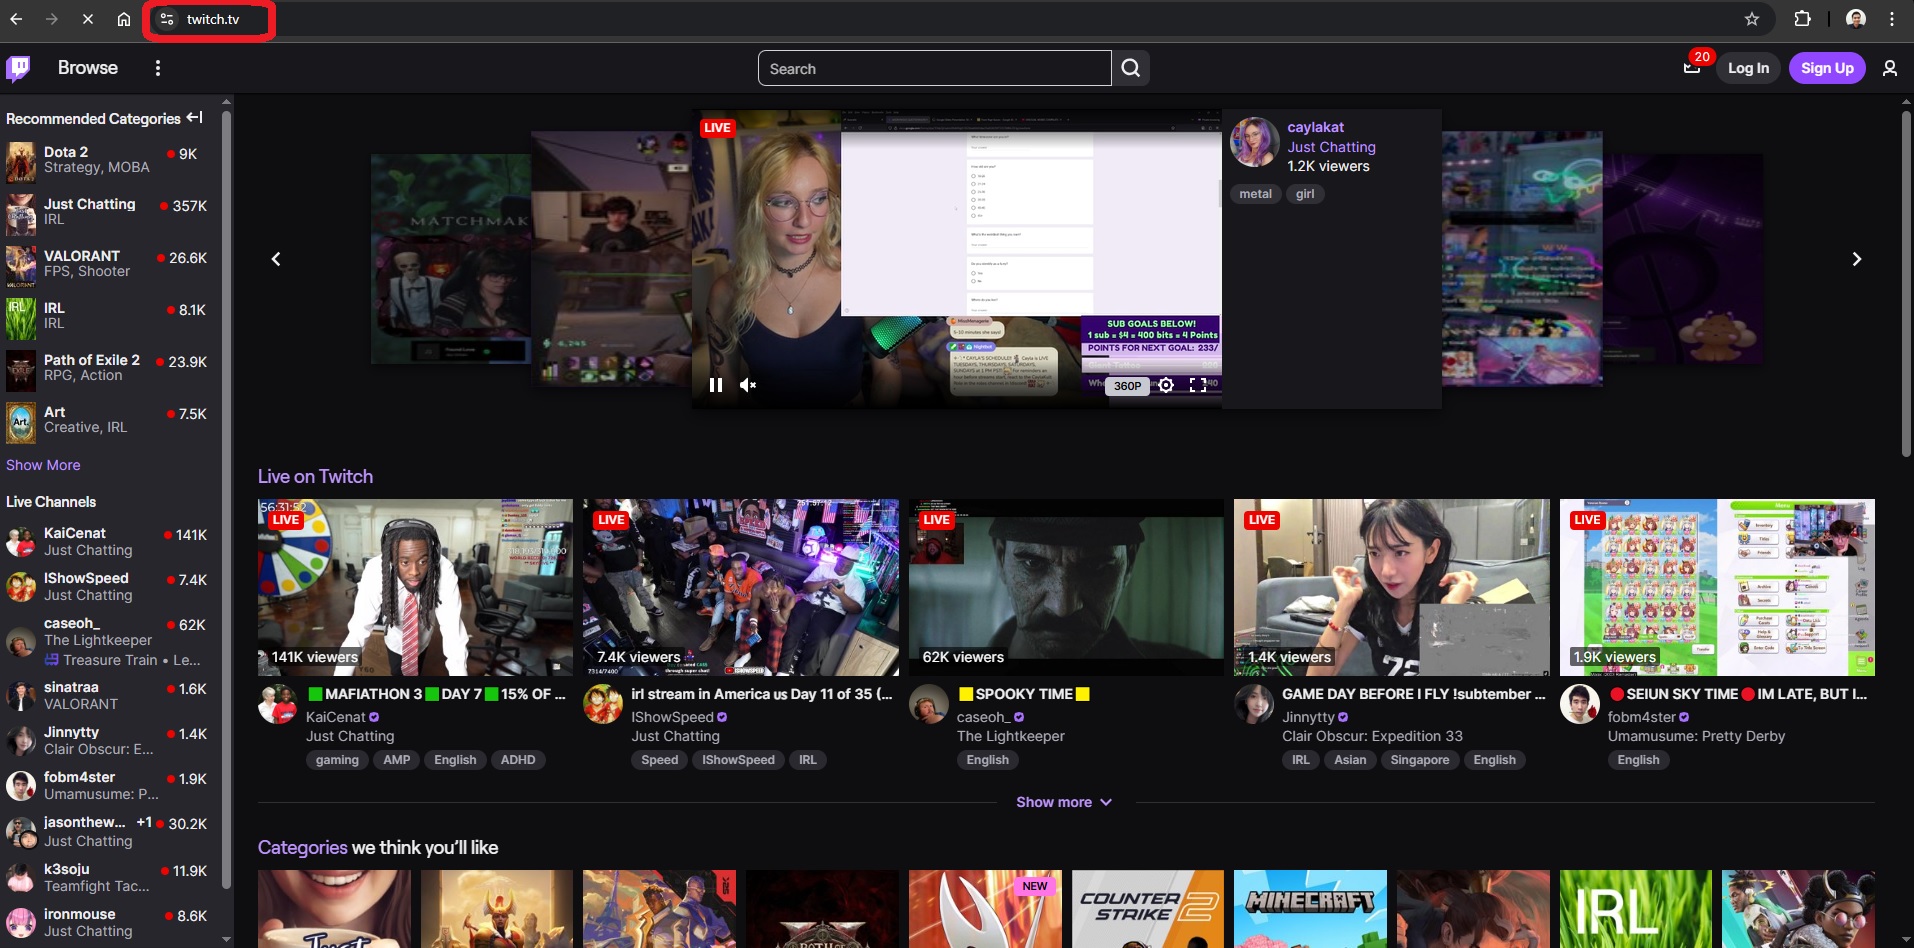The width and height of the screenshot is (1914, 948).
Task: Click the Log In button
Action: pos(1748,68)
